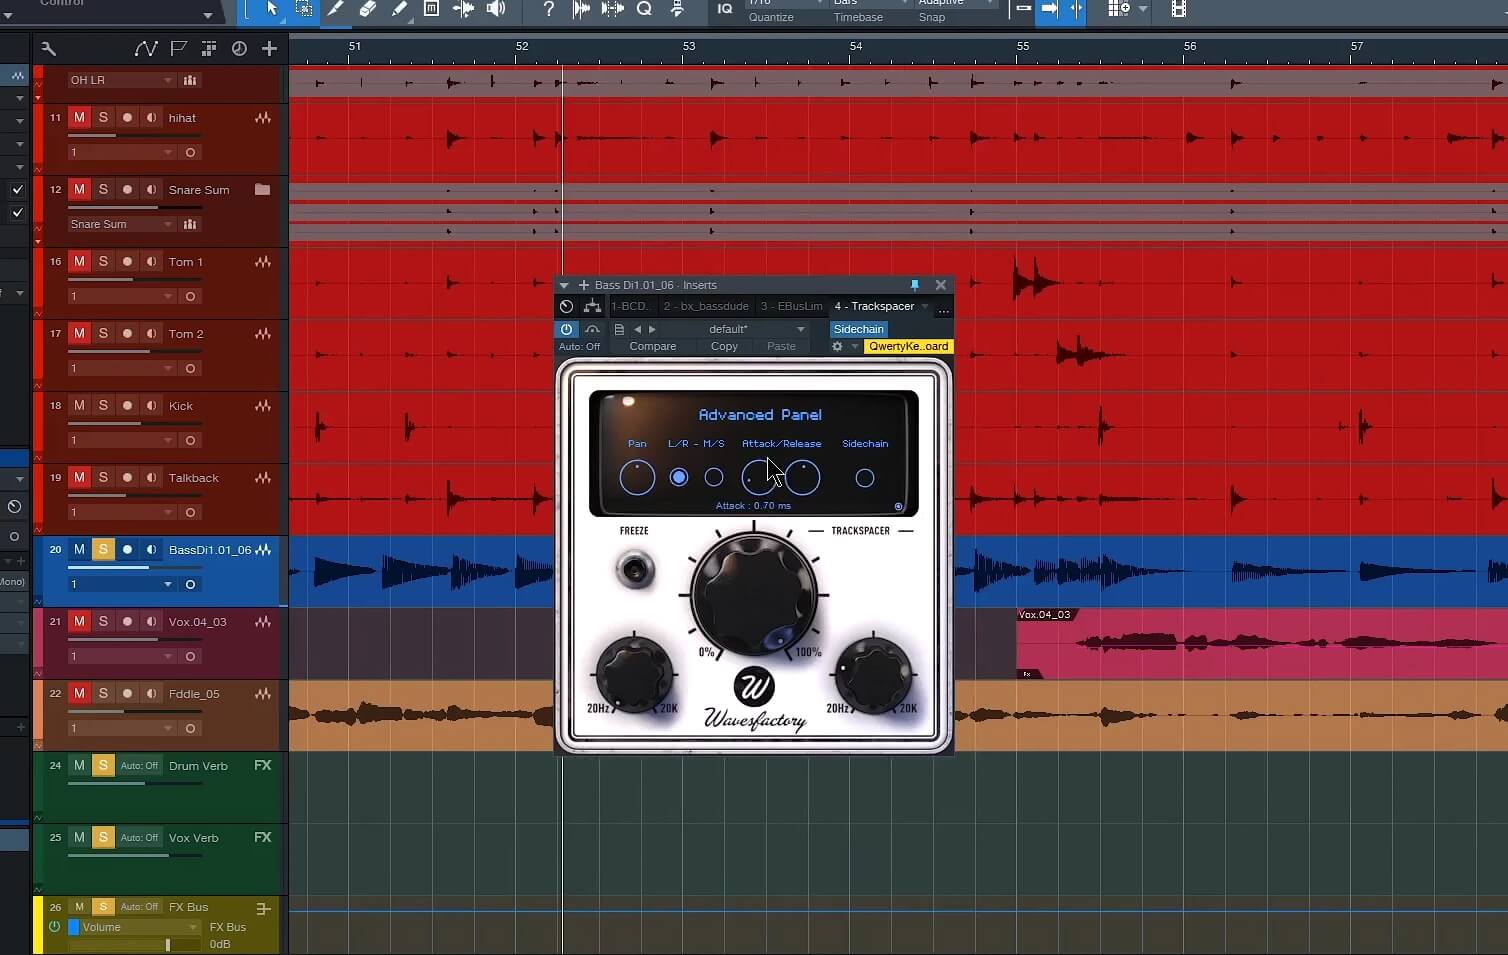Click the Pan knob in Advanced Panel
Screen dimensions: 1508x955
click(x=637, y=478)
